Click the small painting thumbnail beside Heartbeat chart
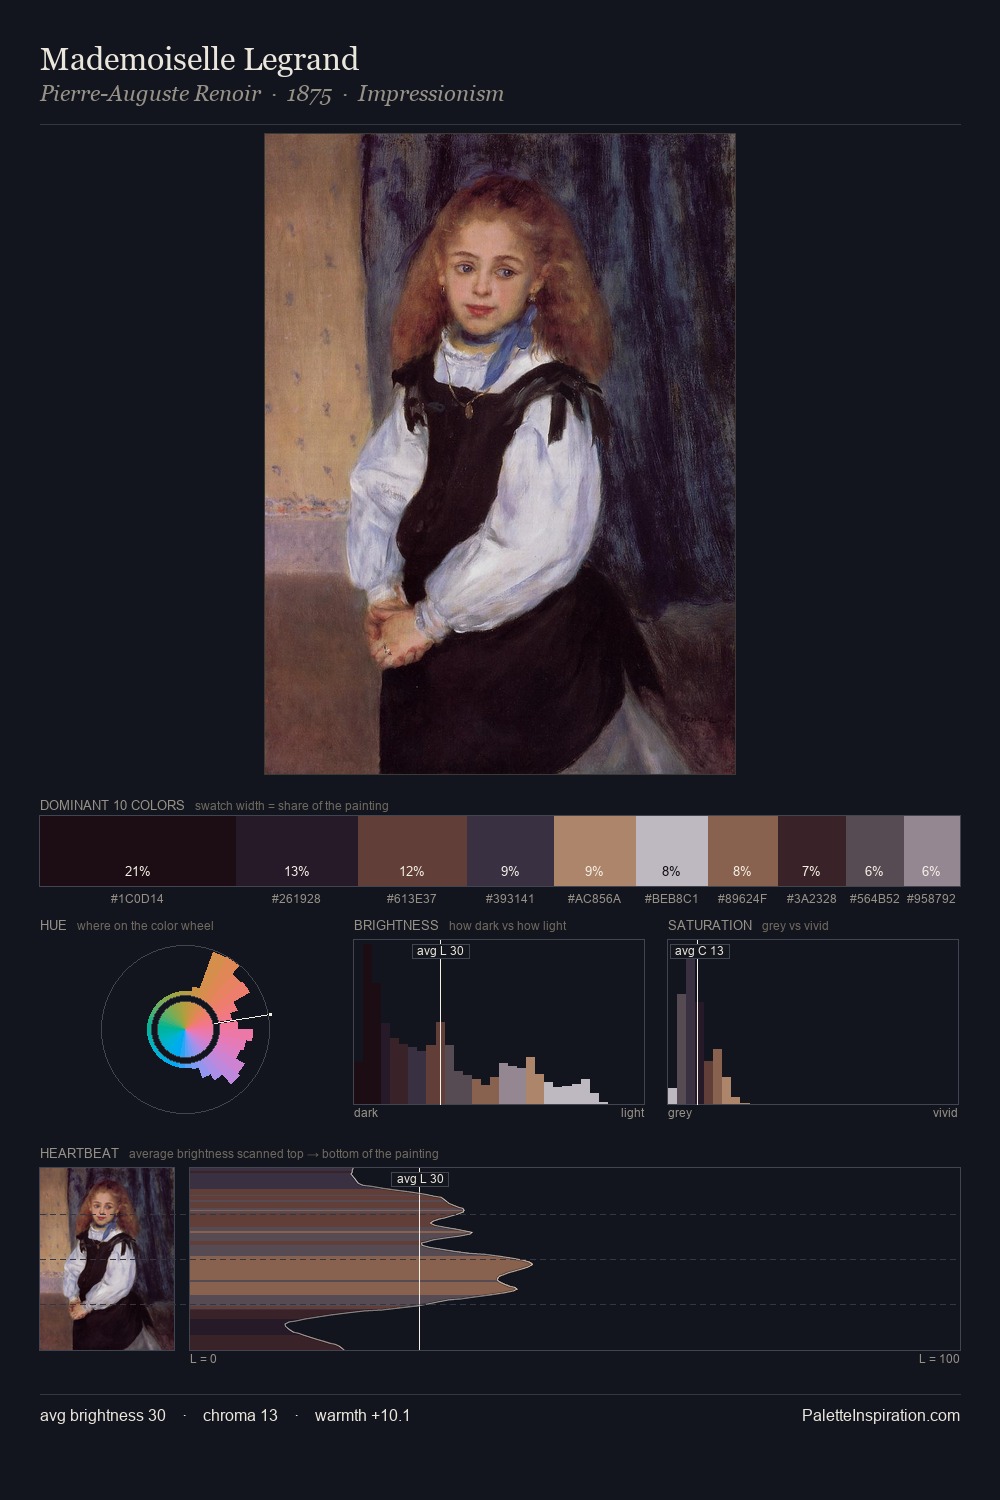This screenshot has height=1500, width=1000. point(107,1259)
